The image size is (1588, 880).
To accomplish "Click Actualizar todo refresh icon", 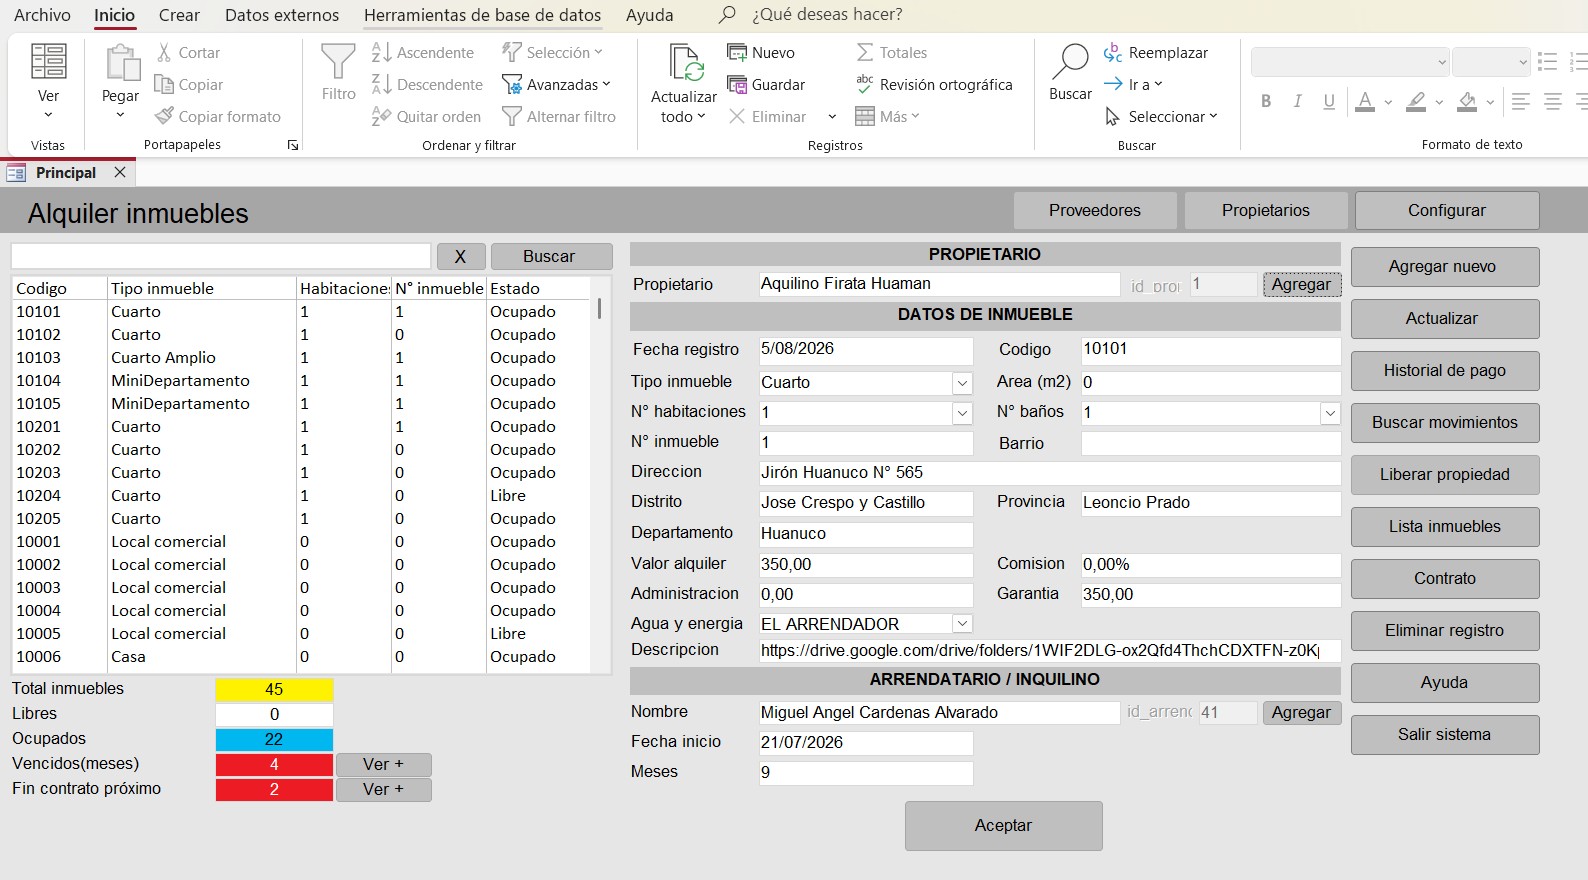I will pyautogui.click(x=686, y=64).
